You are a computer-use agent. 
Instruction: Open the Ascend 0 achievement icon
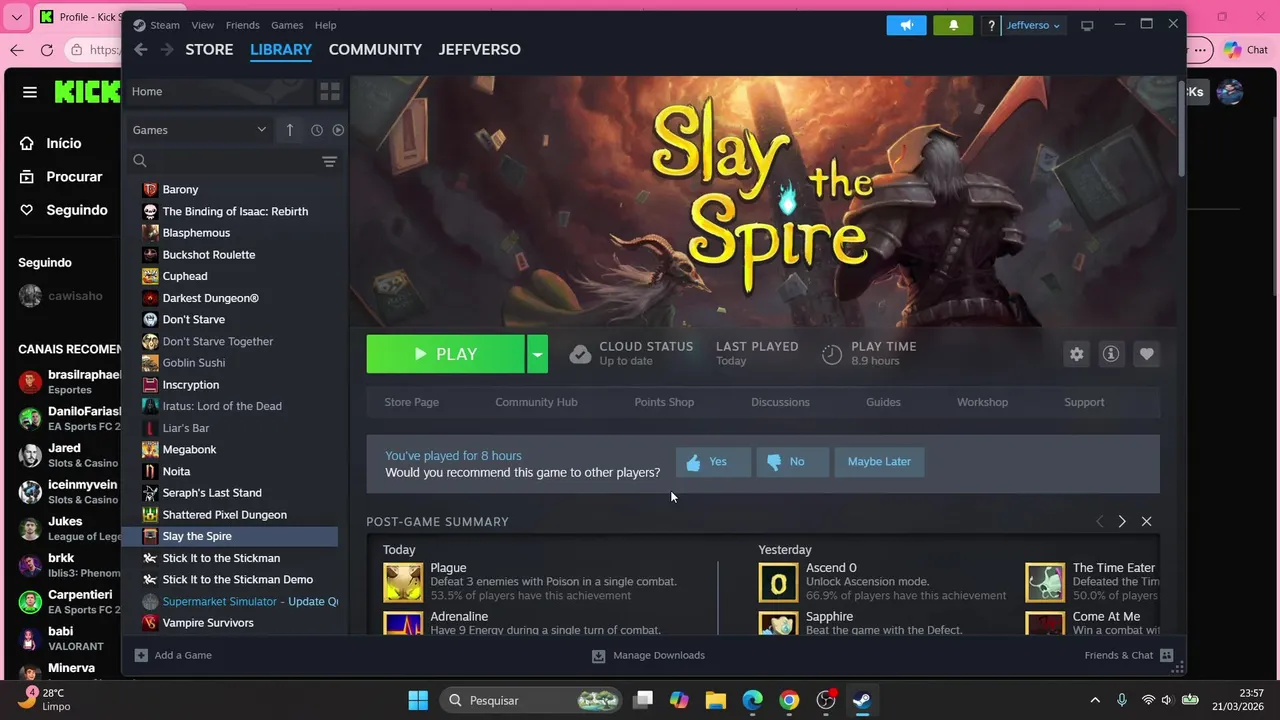click(x=778, y=582)
